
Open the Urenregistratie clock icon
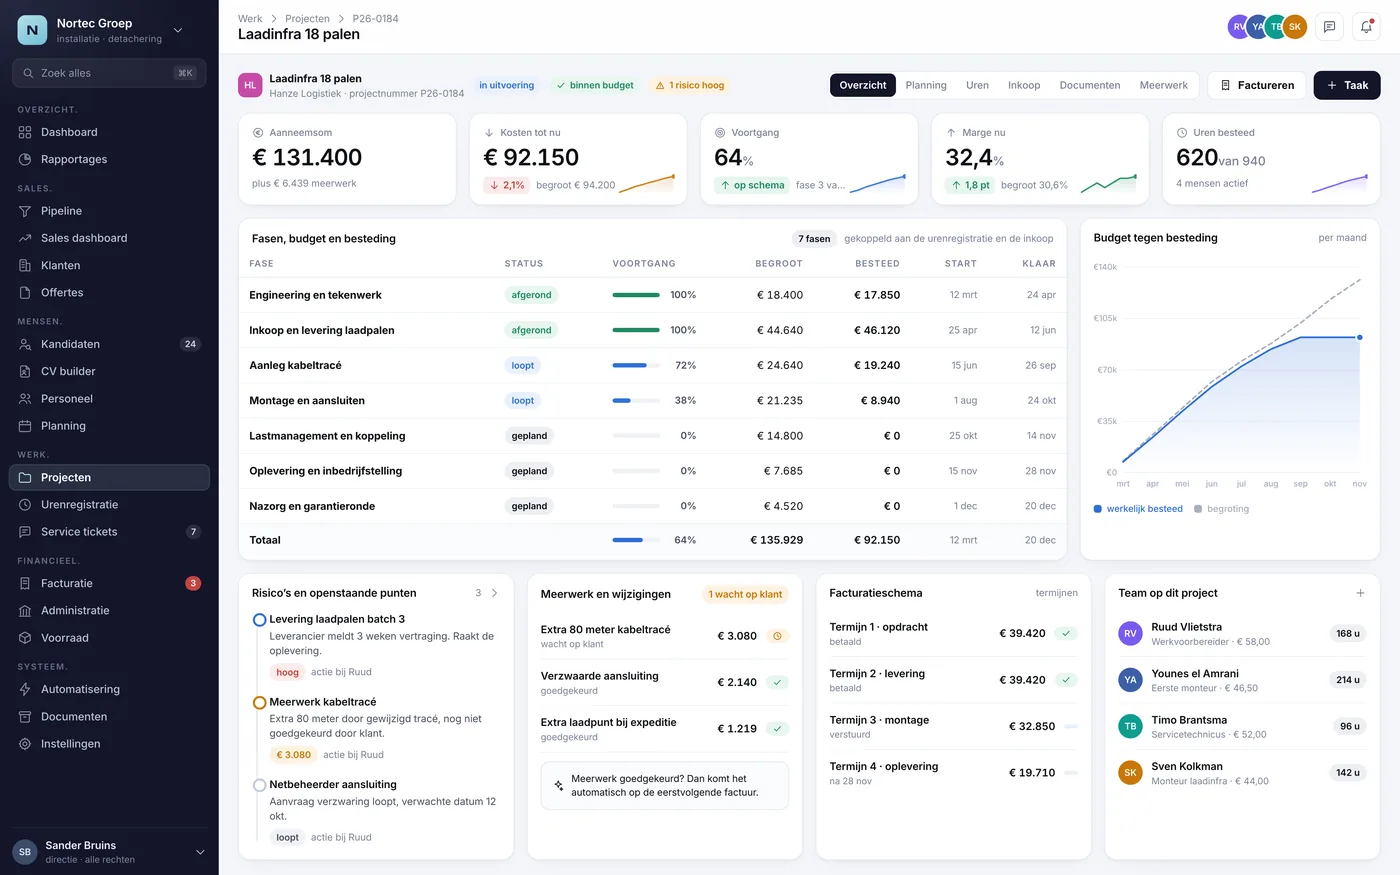coord(25,505)
